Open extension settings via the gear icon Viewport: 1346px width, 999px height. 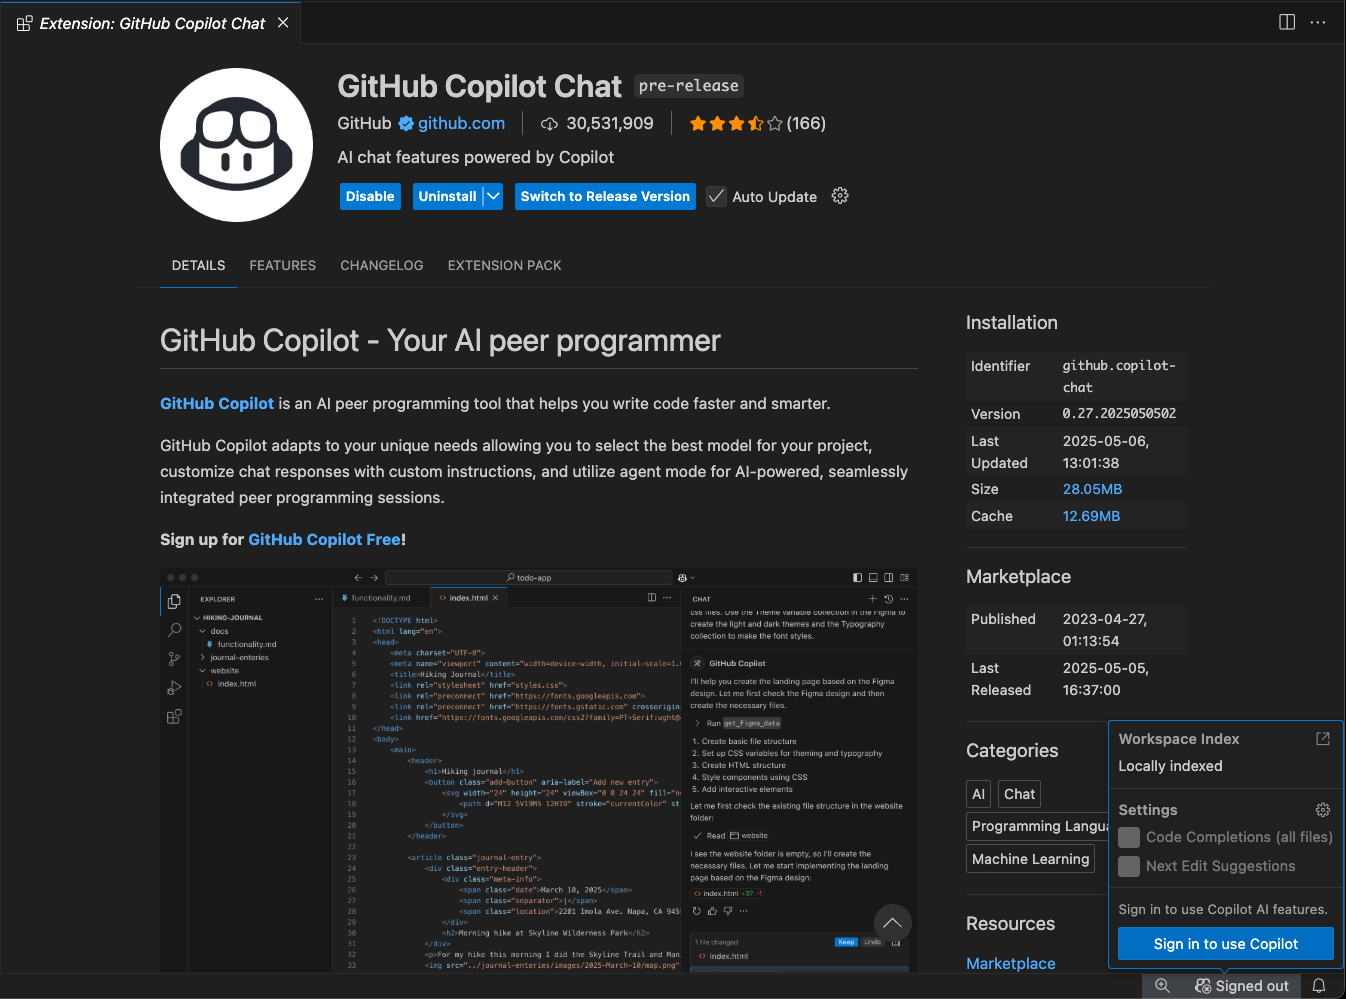(840, 196)
